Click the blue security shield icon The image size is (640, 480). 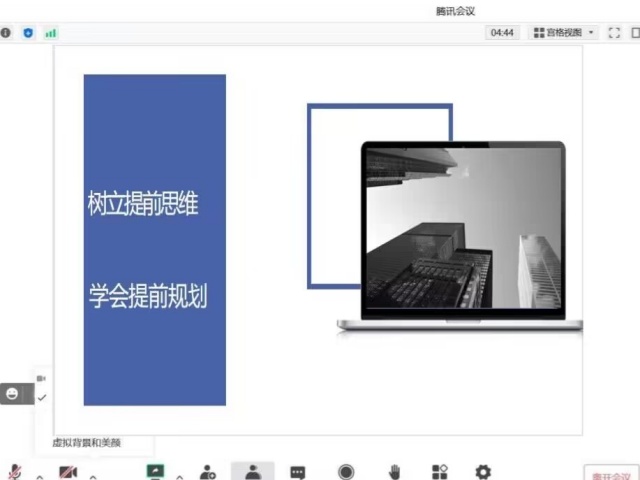click(28, 33)
